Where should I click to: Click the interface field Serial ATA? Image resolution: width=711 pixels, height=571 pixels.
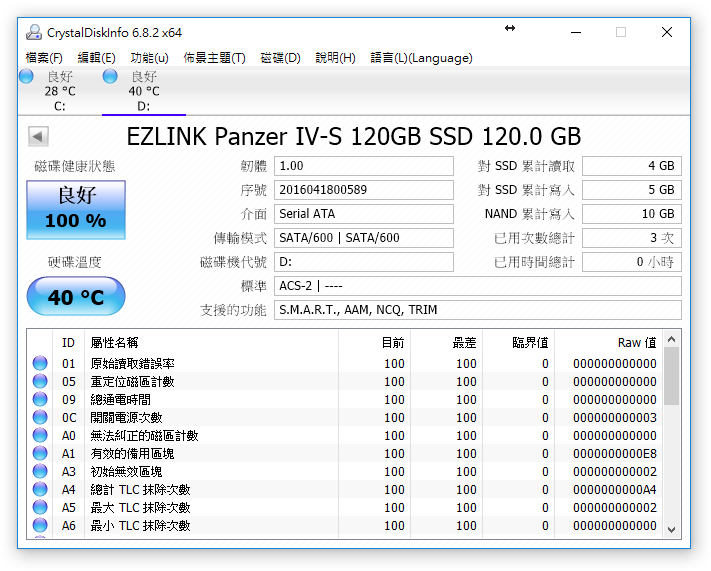(364, 214)
